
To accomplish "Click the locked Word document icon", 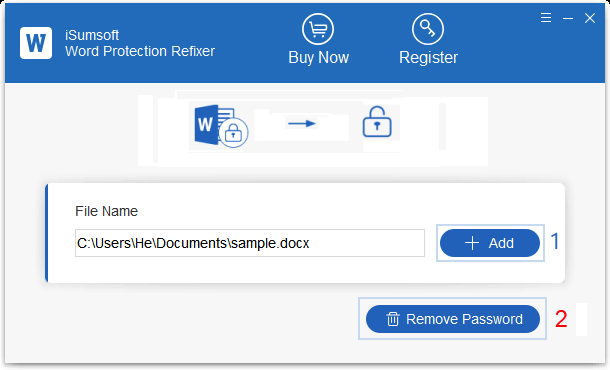I will tap(221, 126).
